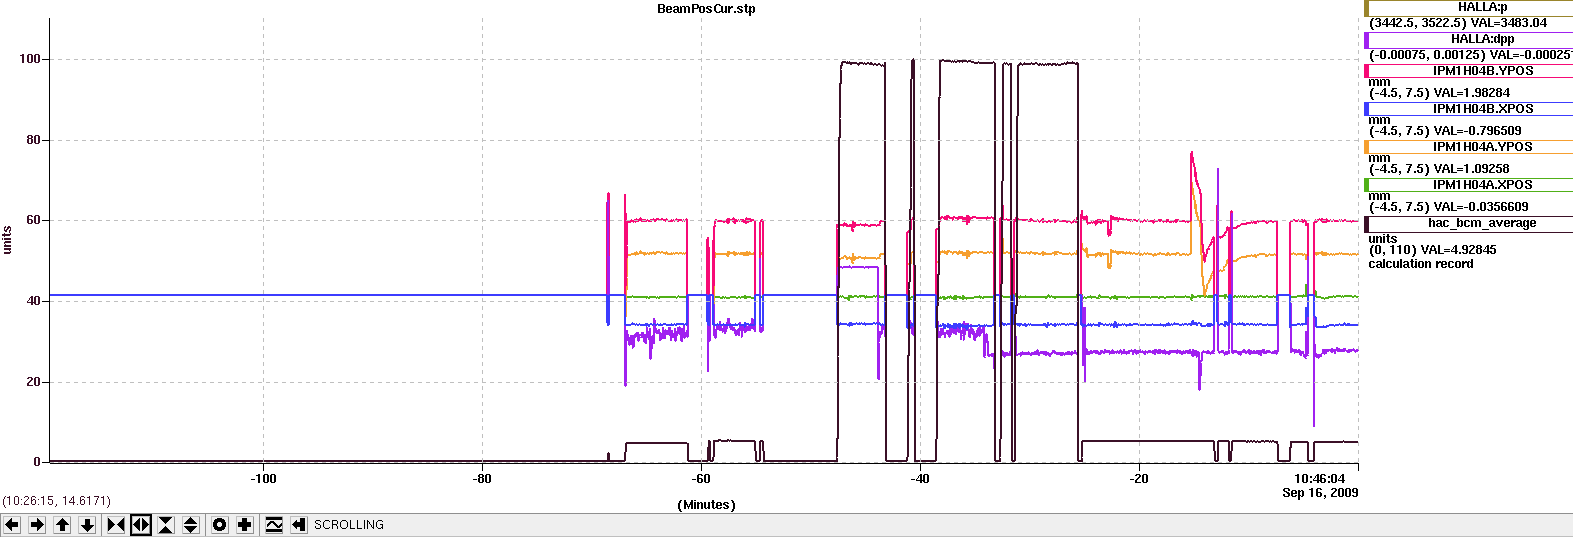This screenshot has height=537, width=1573.
Task: Compress the vertical axis with the hourglass-shaped icon
Action: (166, 525)
